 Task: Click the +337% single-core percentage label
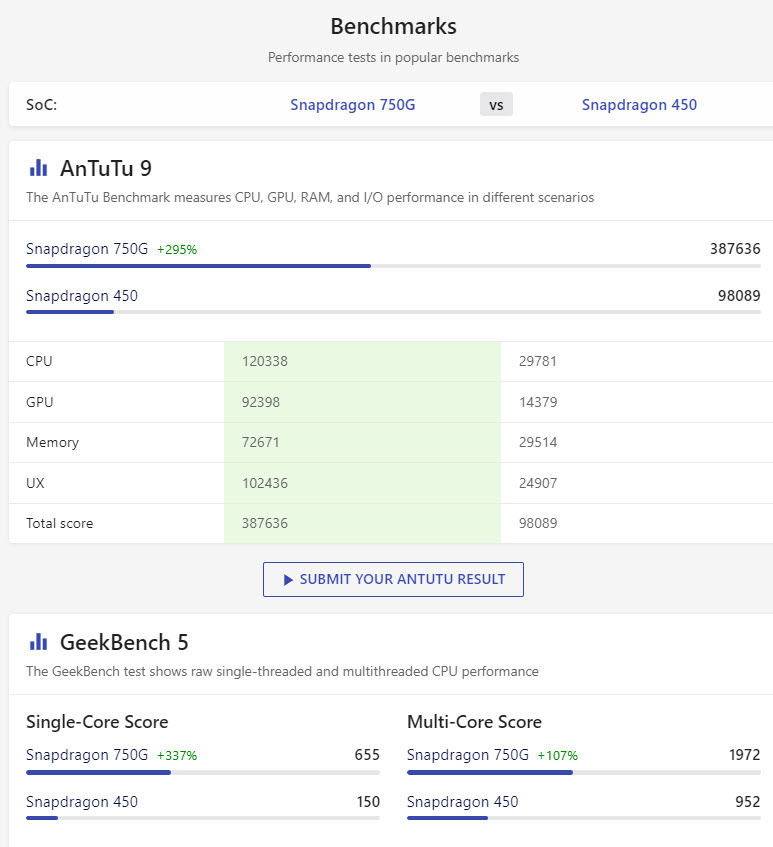177,756
